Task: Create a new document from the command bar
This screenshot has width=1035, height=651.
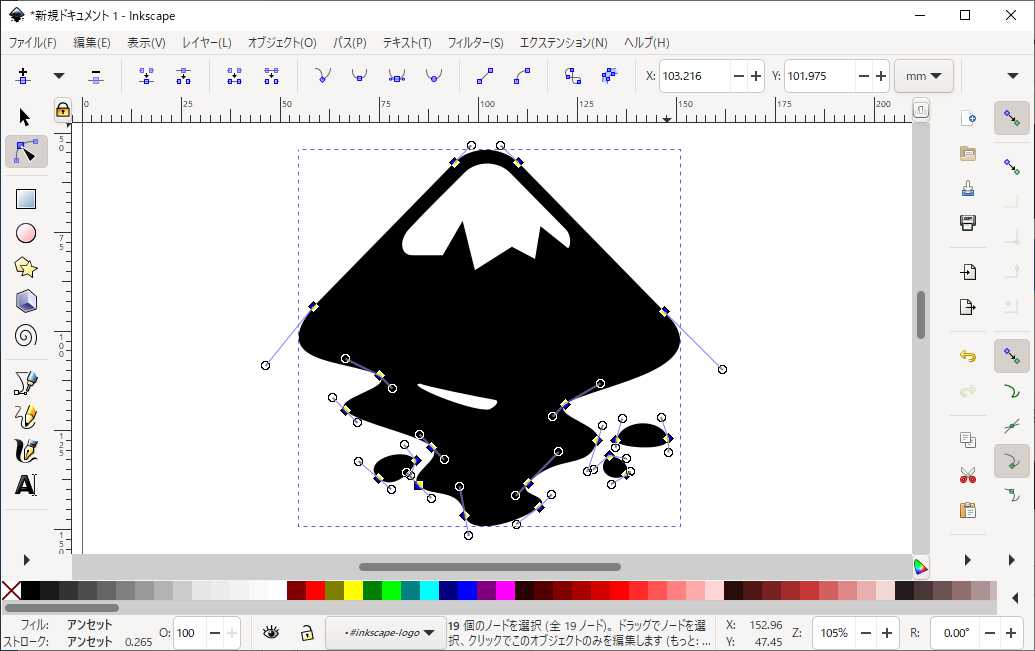Action: coord(968,119)
